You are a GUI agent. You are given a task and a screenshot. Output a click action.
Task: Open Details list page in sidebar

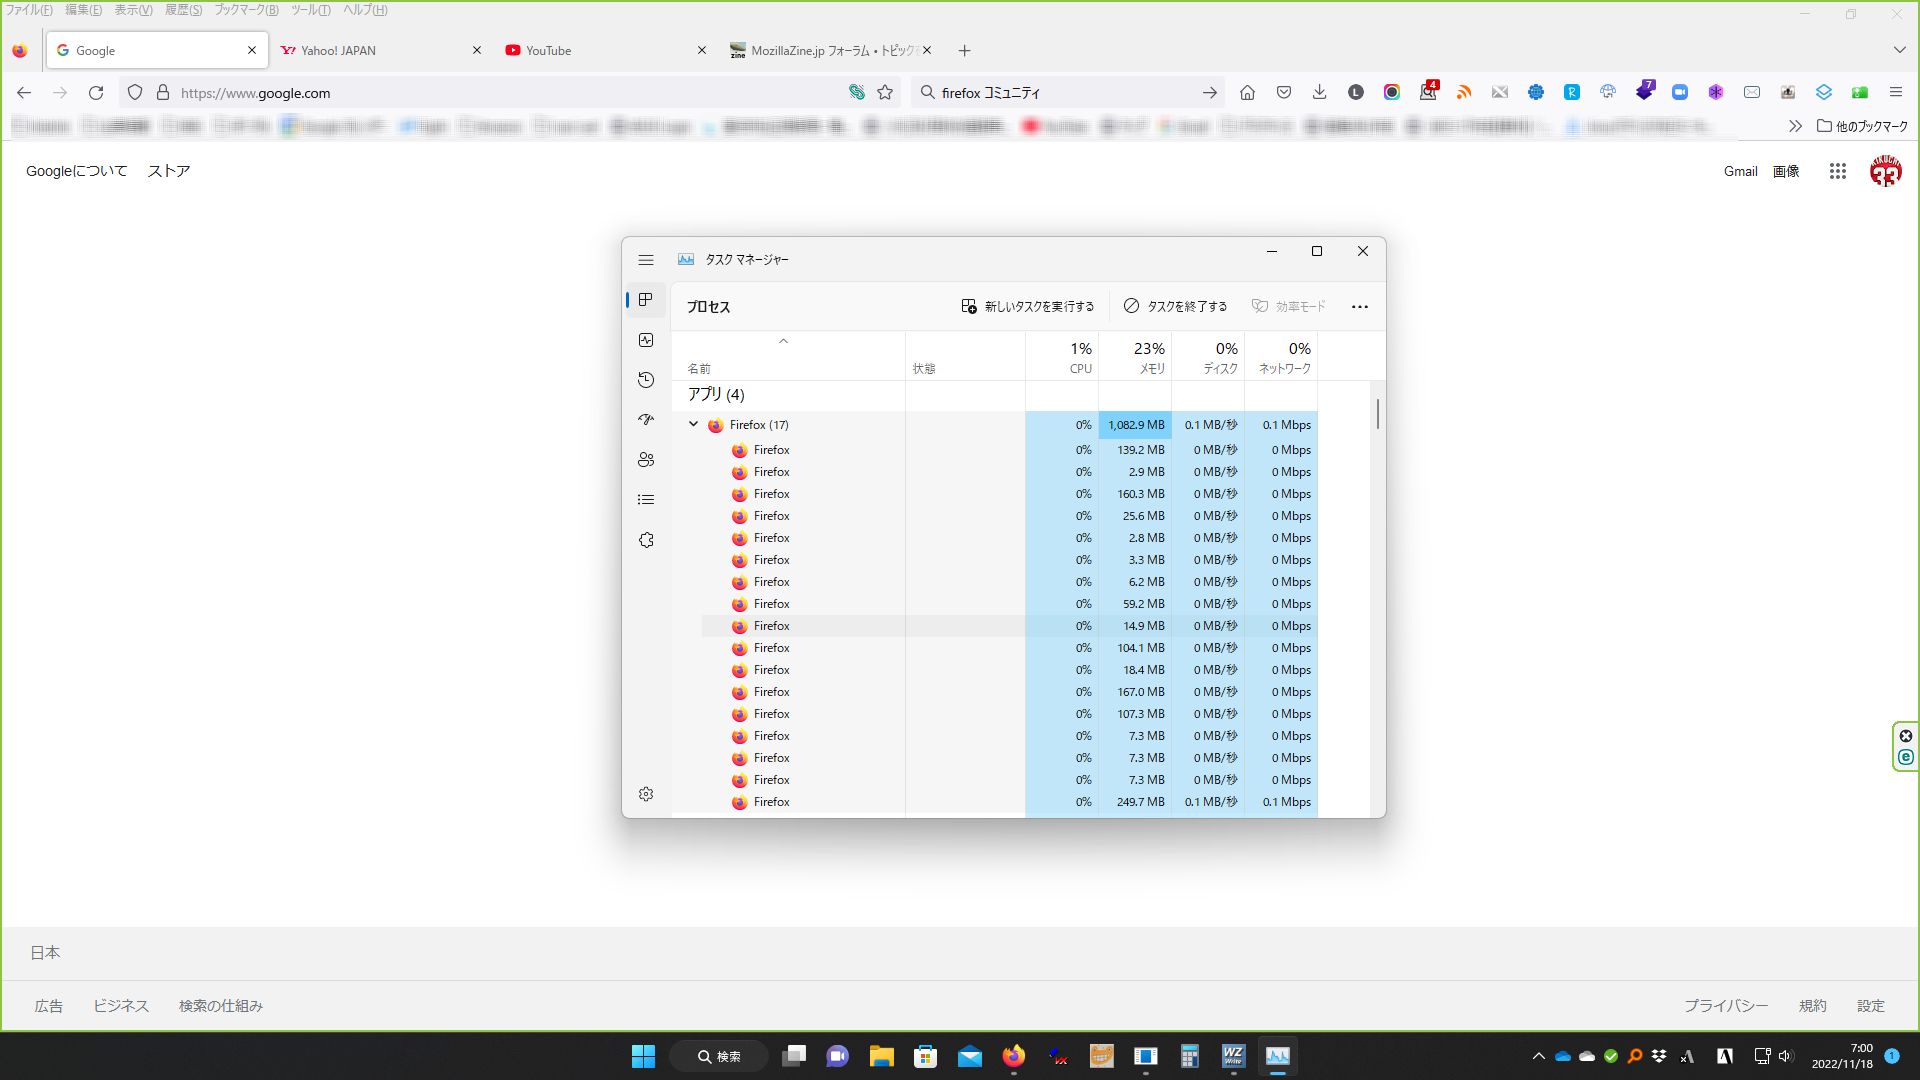click(646, 500)
